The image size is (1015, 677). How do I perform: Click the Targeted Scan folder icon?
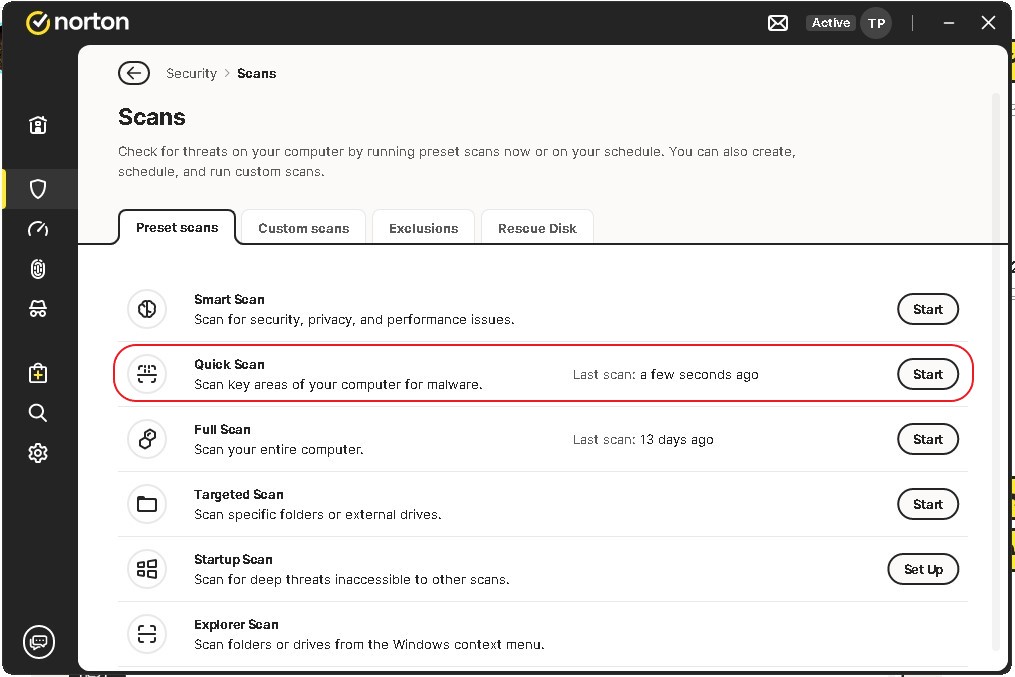pos(147,504)
